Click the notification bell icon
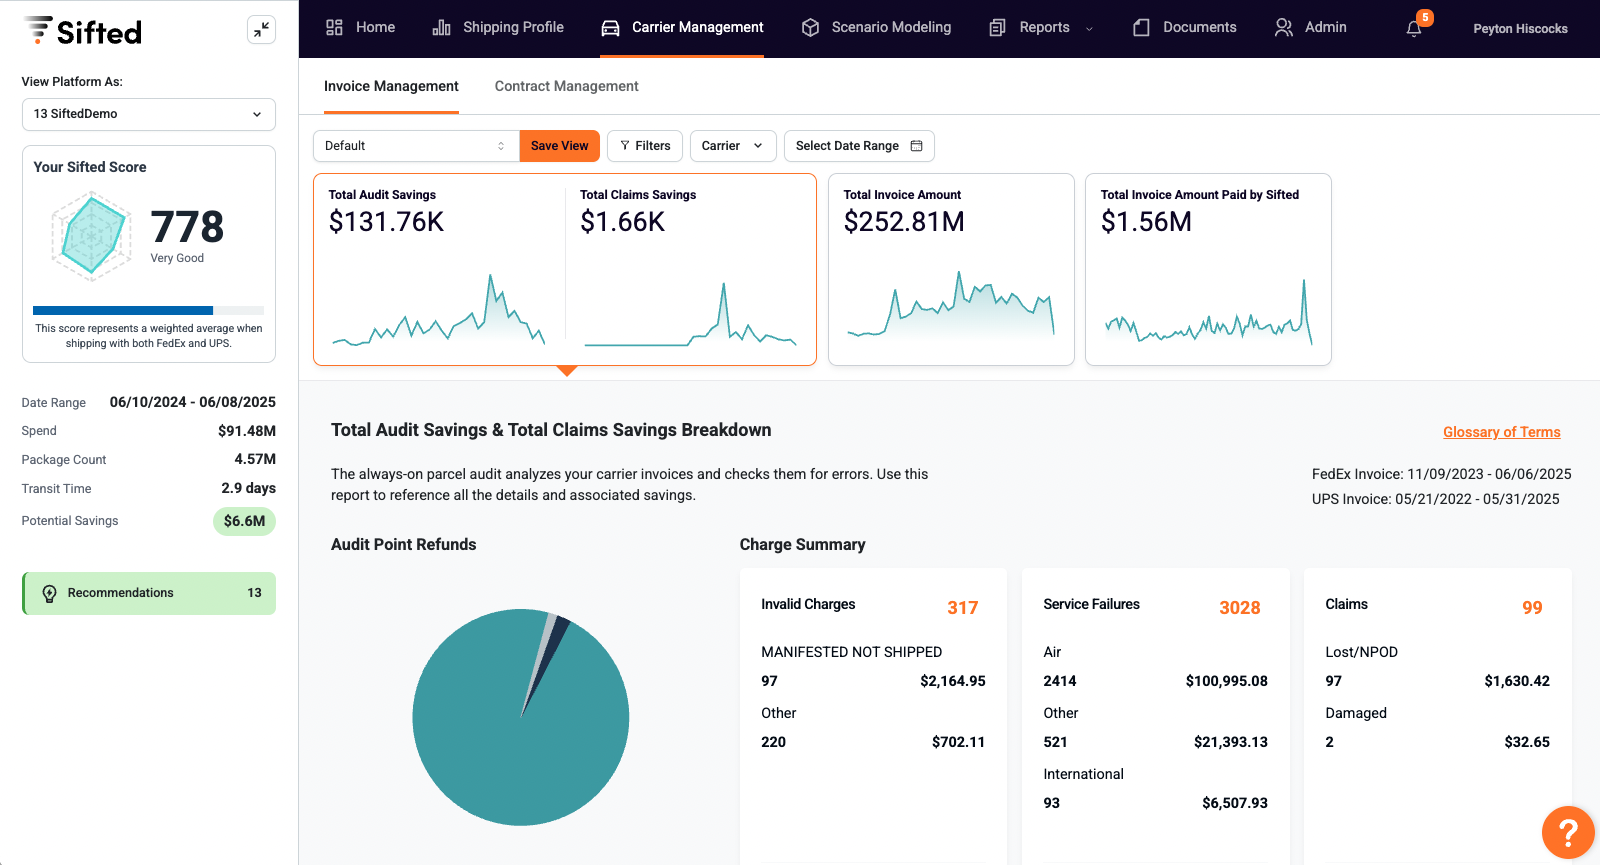The image size is (1600, 865). point(1414,29)
